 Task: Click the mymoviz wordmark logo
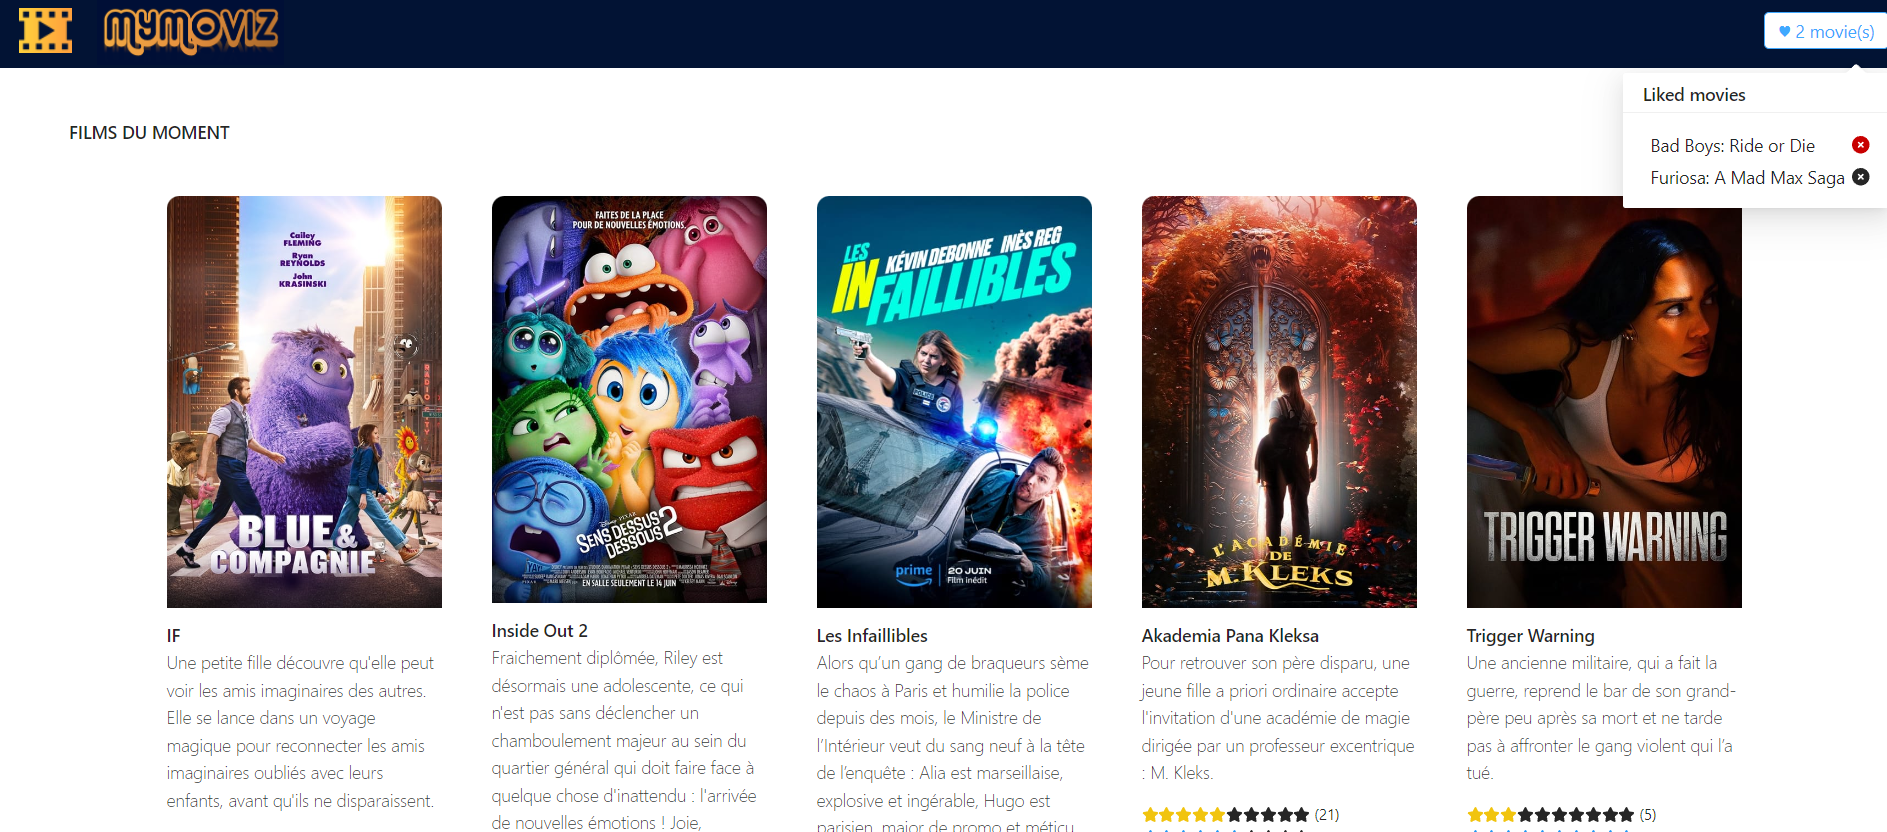pos(191,31)
